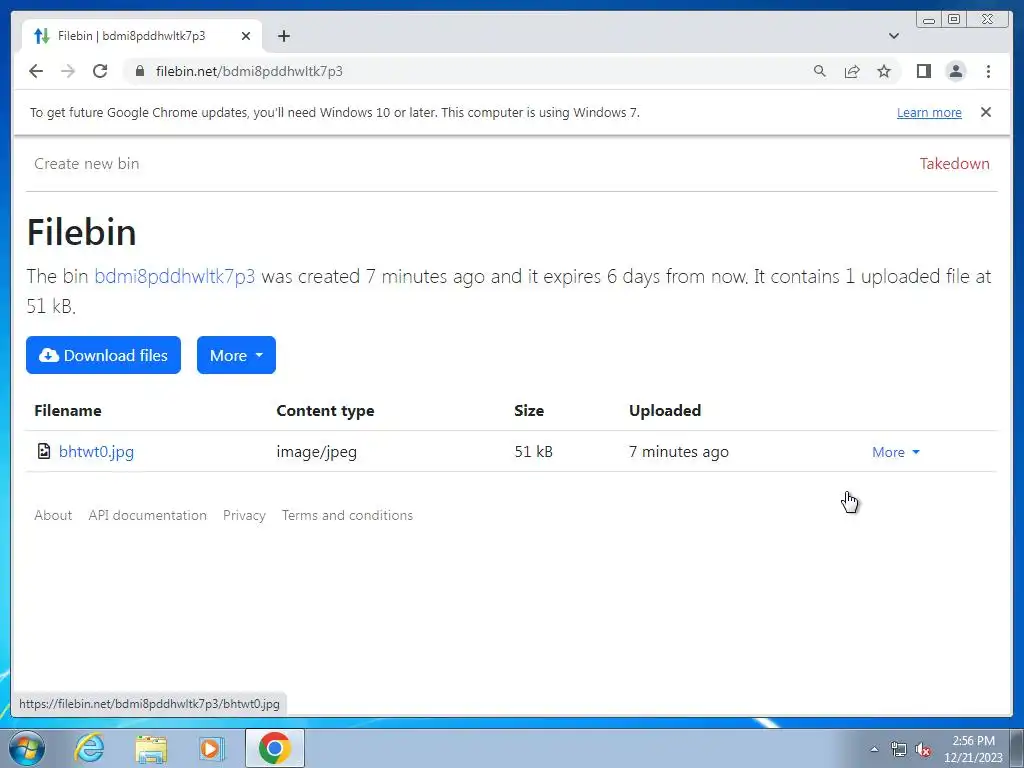Open the About footer link
This screenshot has height=768, width=1024.
[x=53, y=515]
